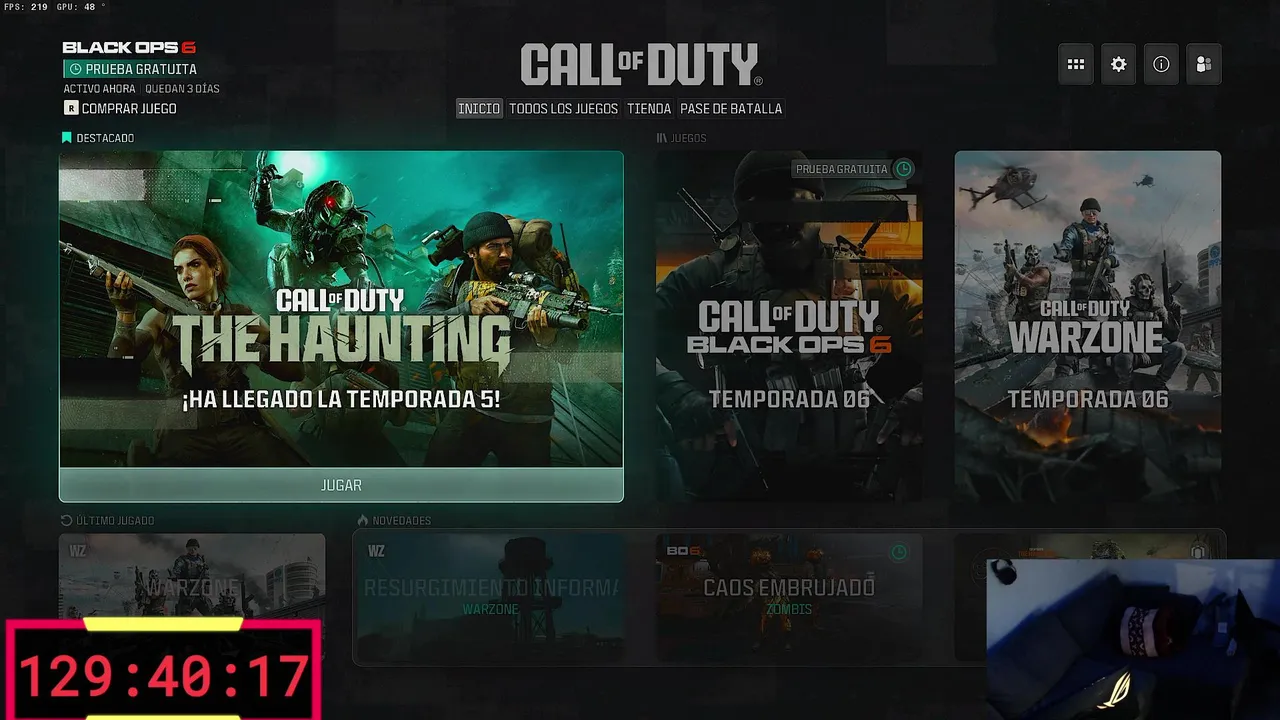Image resolution: width=1280 pixels, height=720 pixels.
Task: Select the Warzone Temporada 06 tile
Action: point(1088,326)
